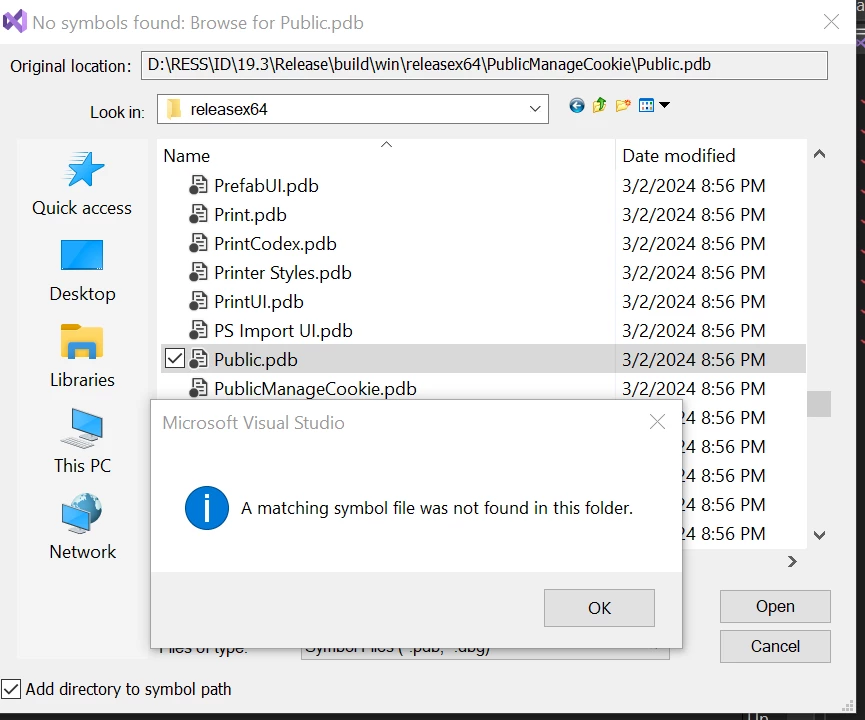Click PublicManageCookie.pdb date modified cell

(693, 389)
